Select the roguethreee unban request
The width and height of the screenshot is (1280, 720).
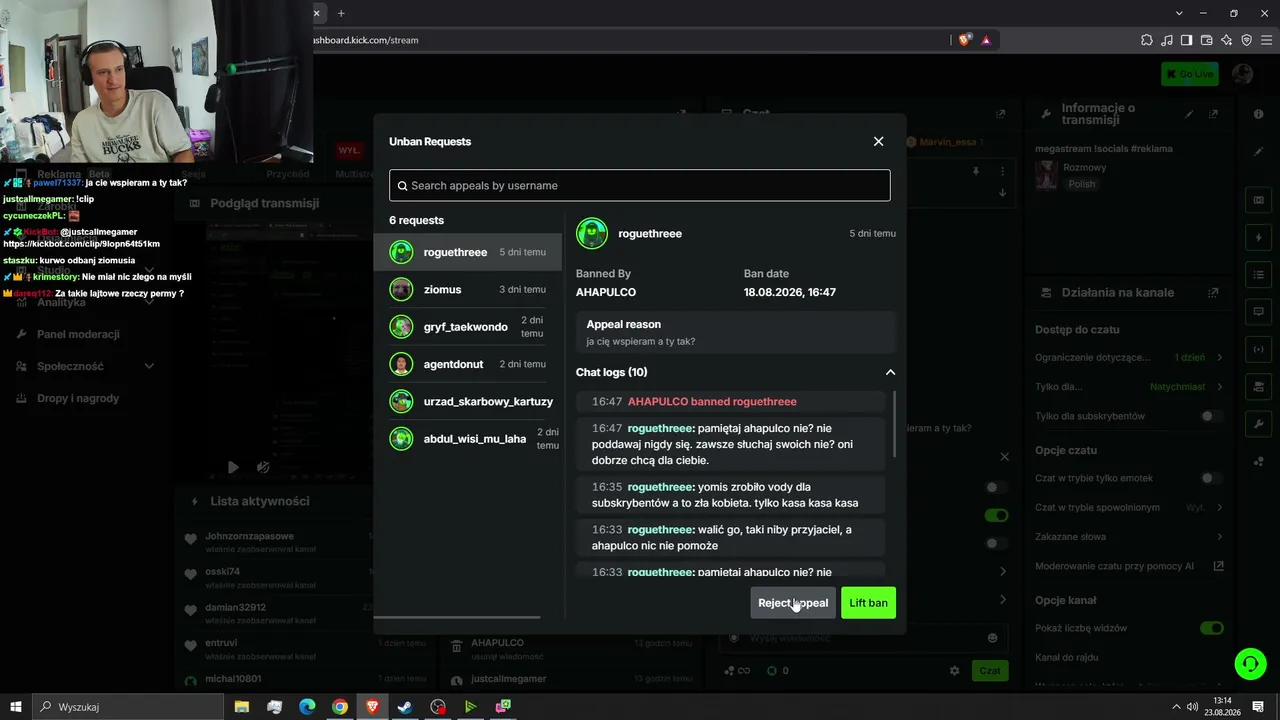tap(468, 252)
